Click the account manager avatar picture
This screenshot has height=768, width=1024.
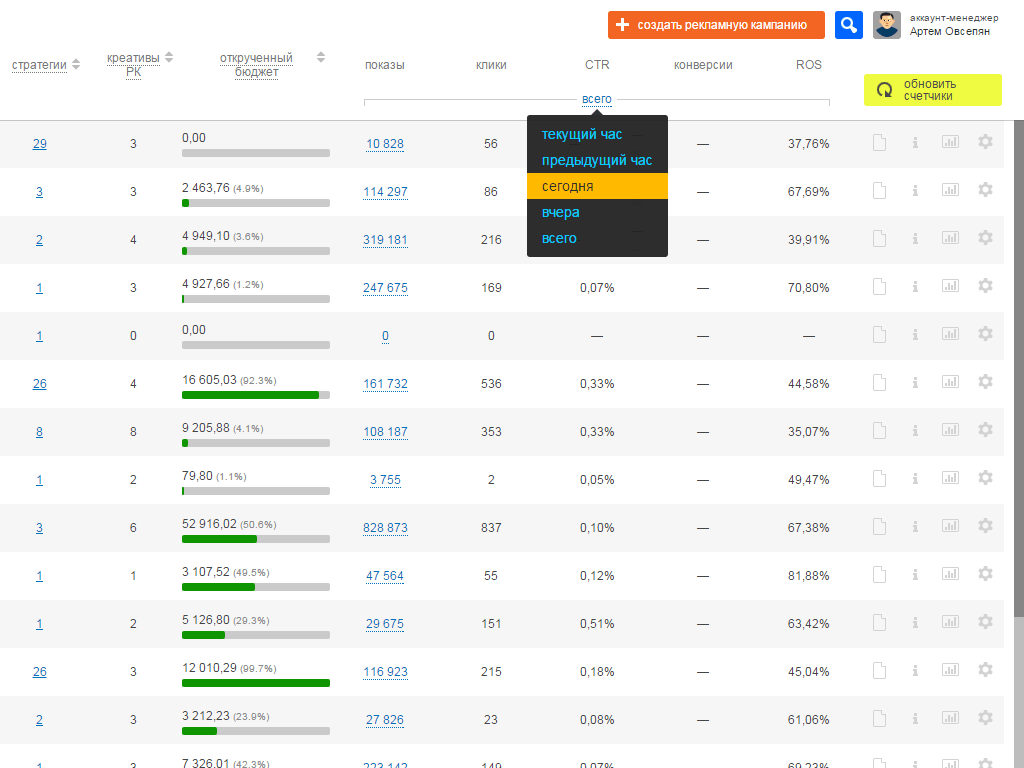[x=887, y=25]
